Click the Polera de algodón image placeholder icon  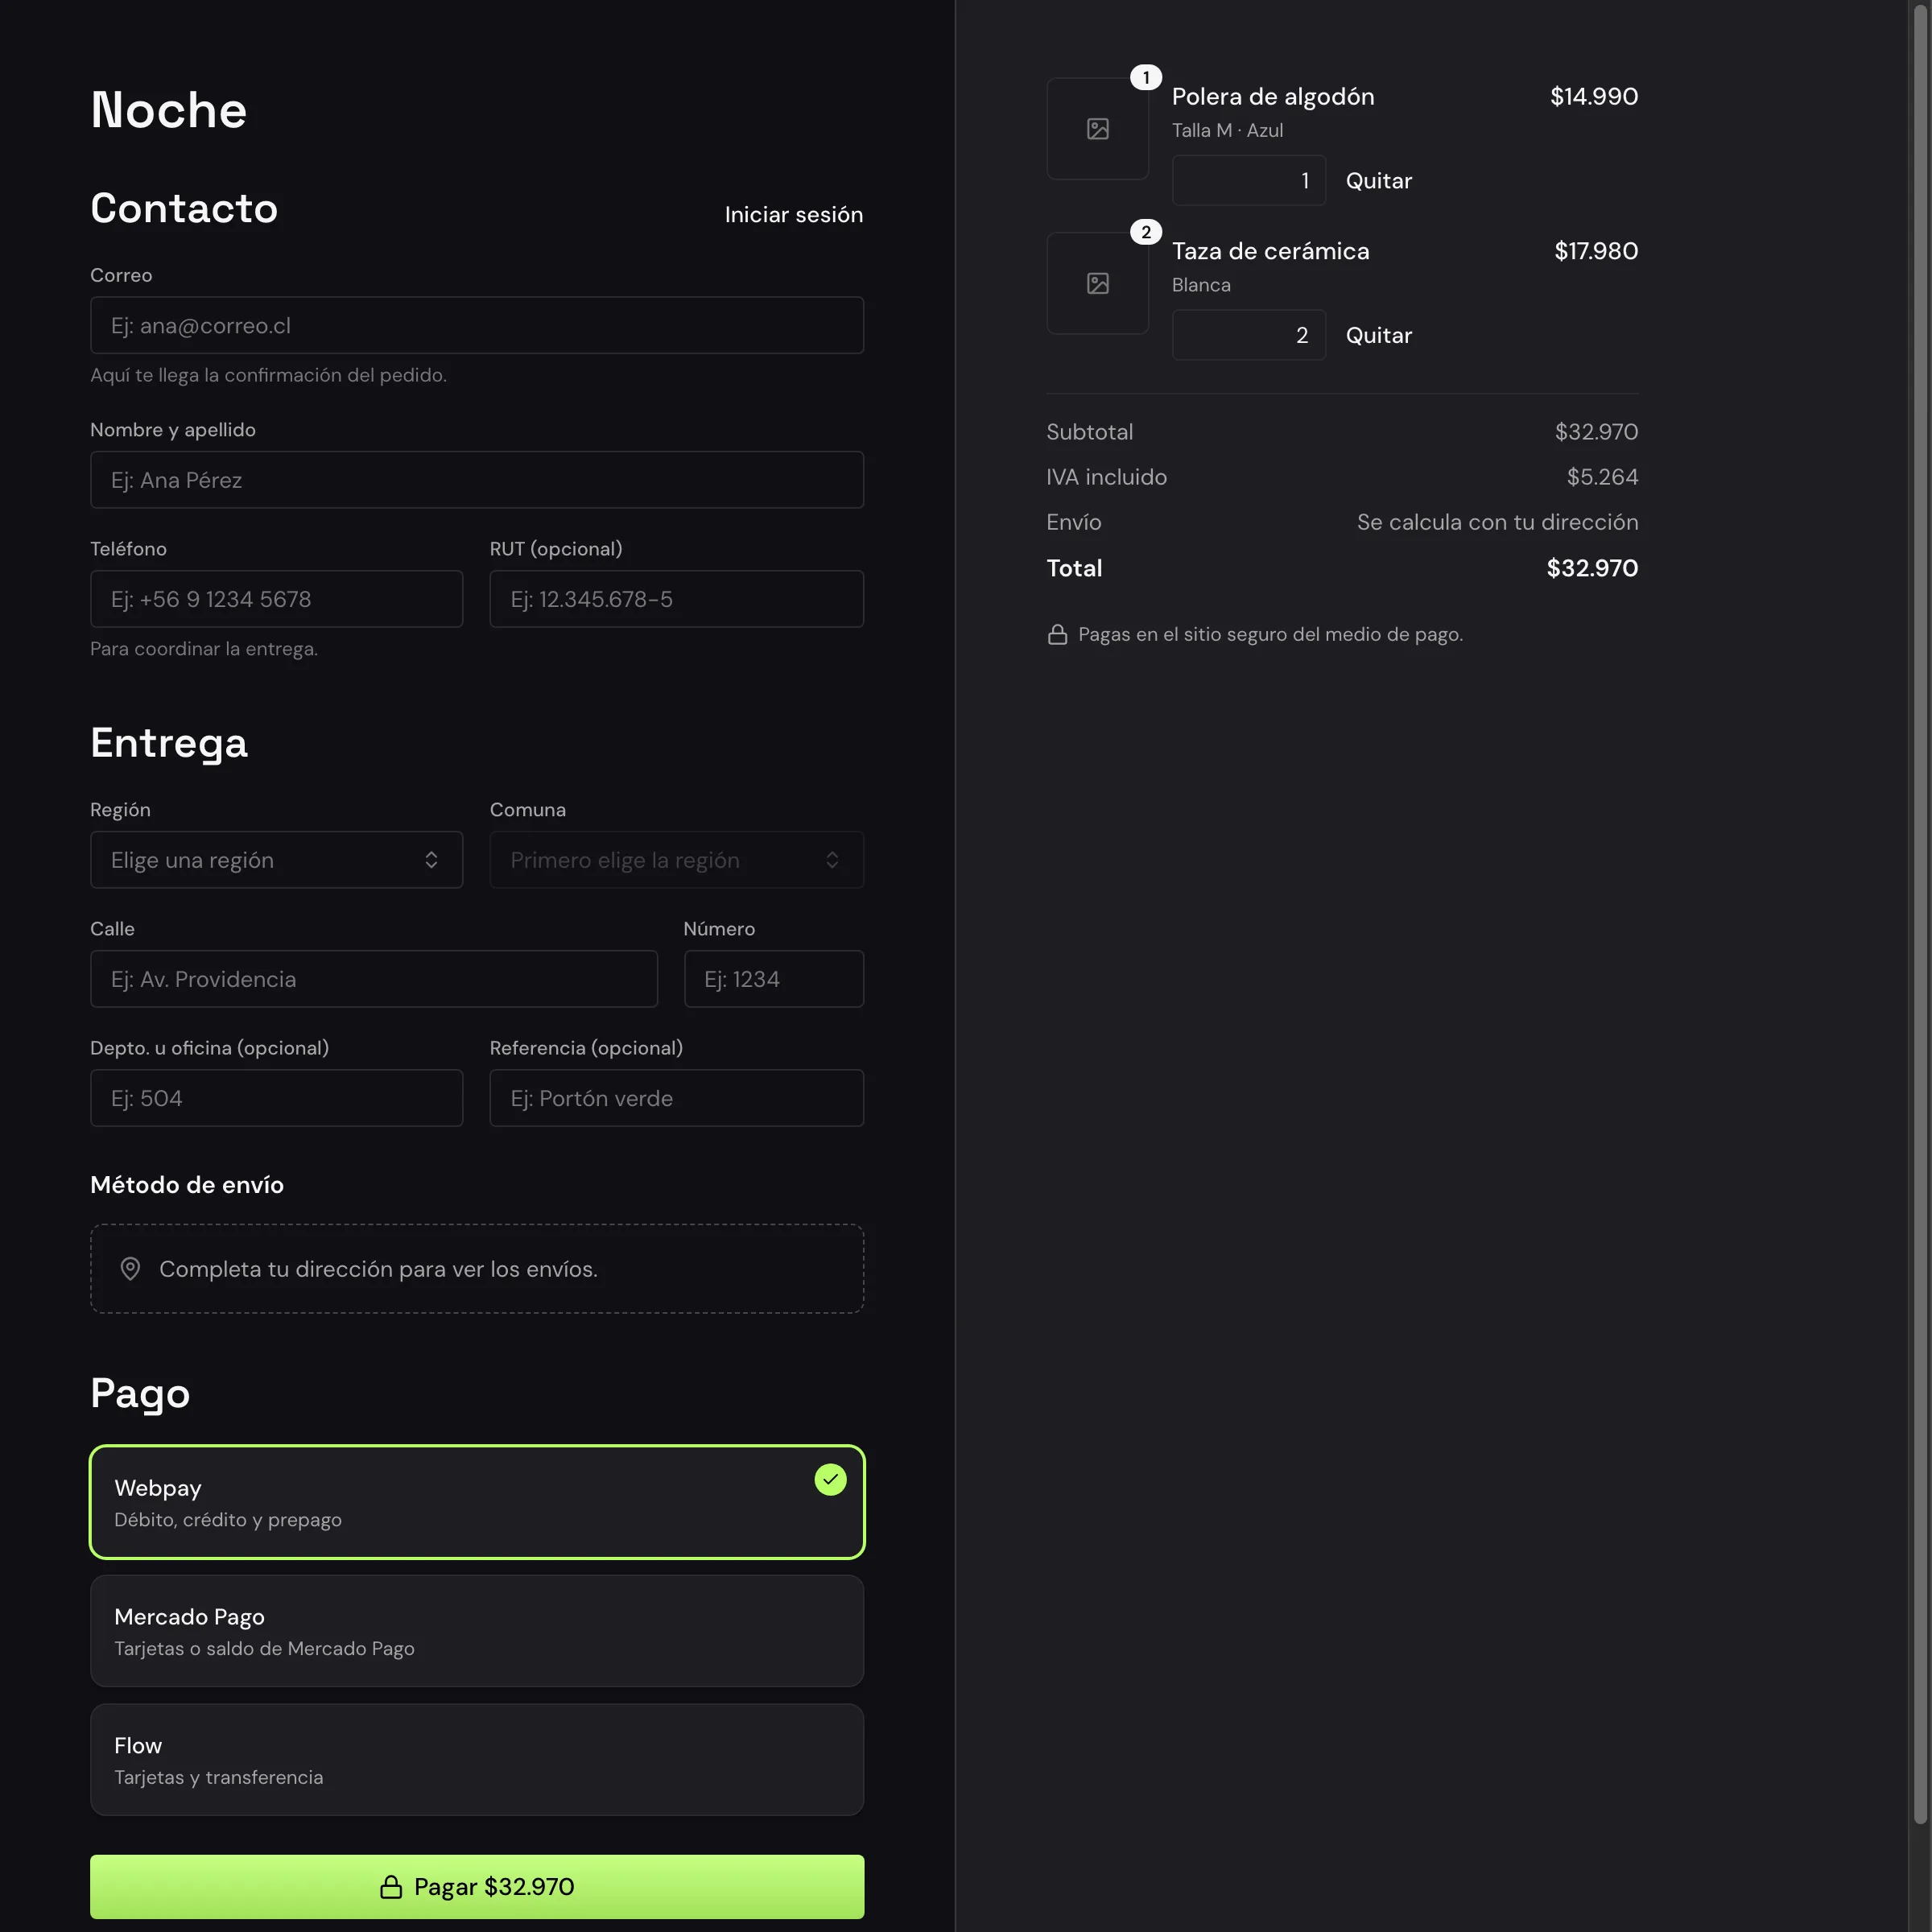click(x=1097, y=129)
